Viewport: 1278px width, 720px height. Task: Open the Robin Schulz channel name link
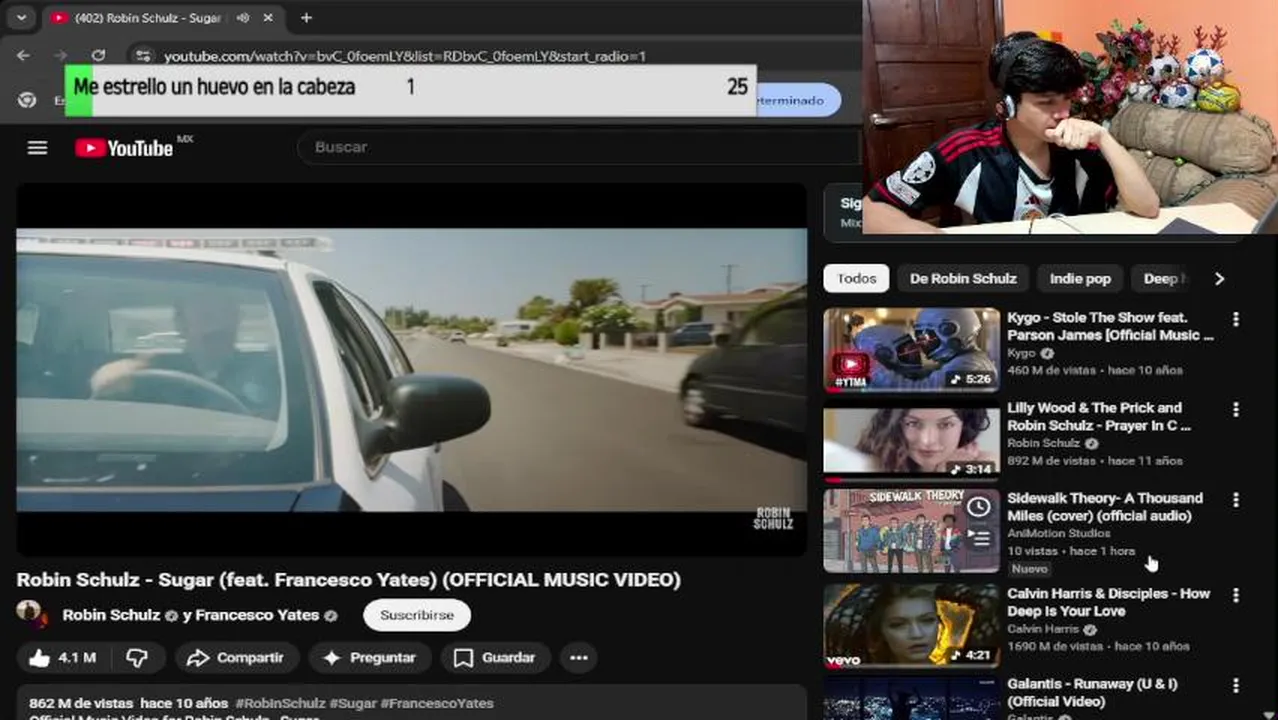point(111,615)
